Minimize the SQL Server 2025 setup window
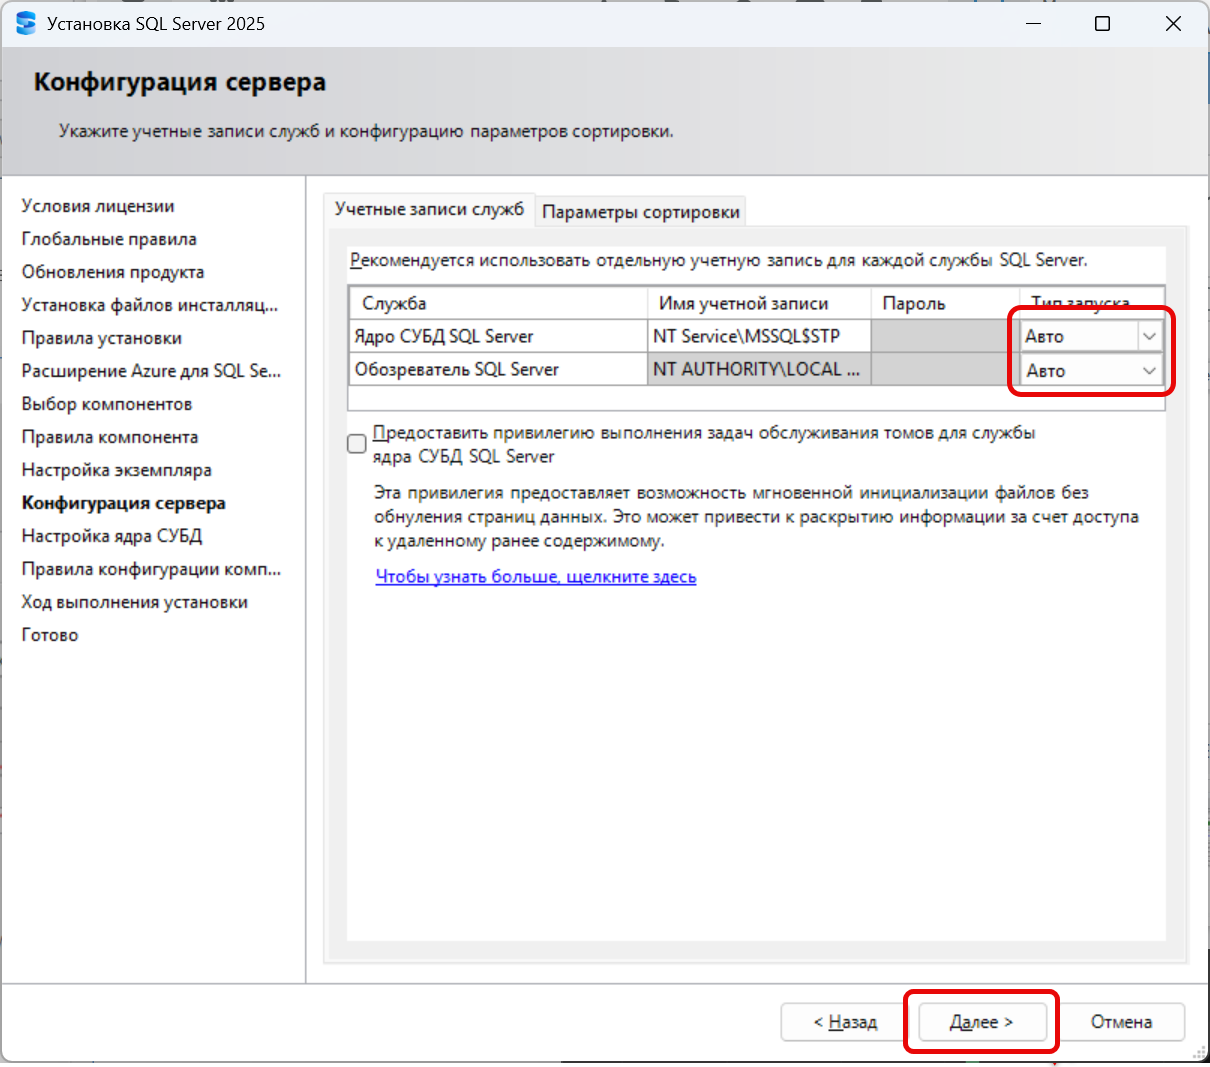Viewport: 1210px width, 1067px height. pyautogui.click(x=1034, y=23)
